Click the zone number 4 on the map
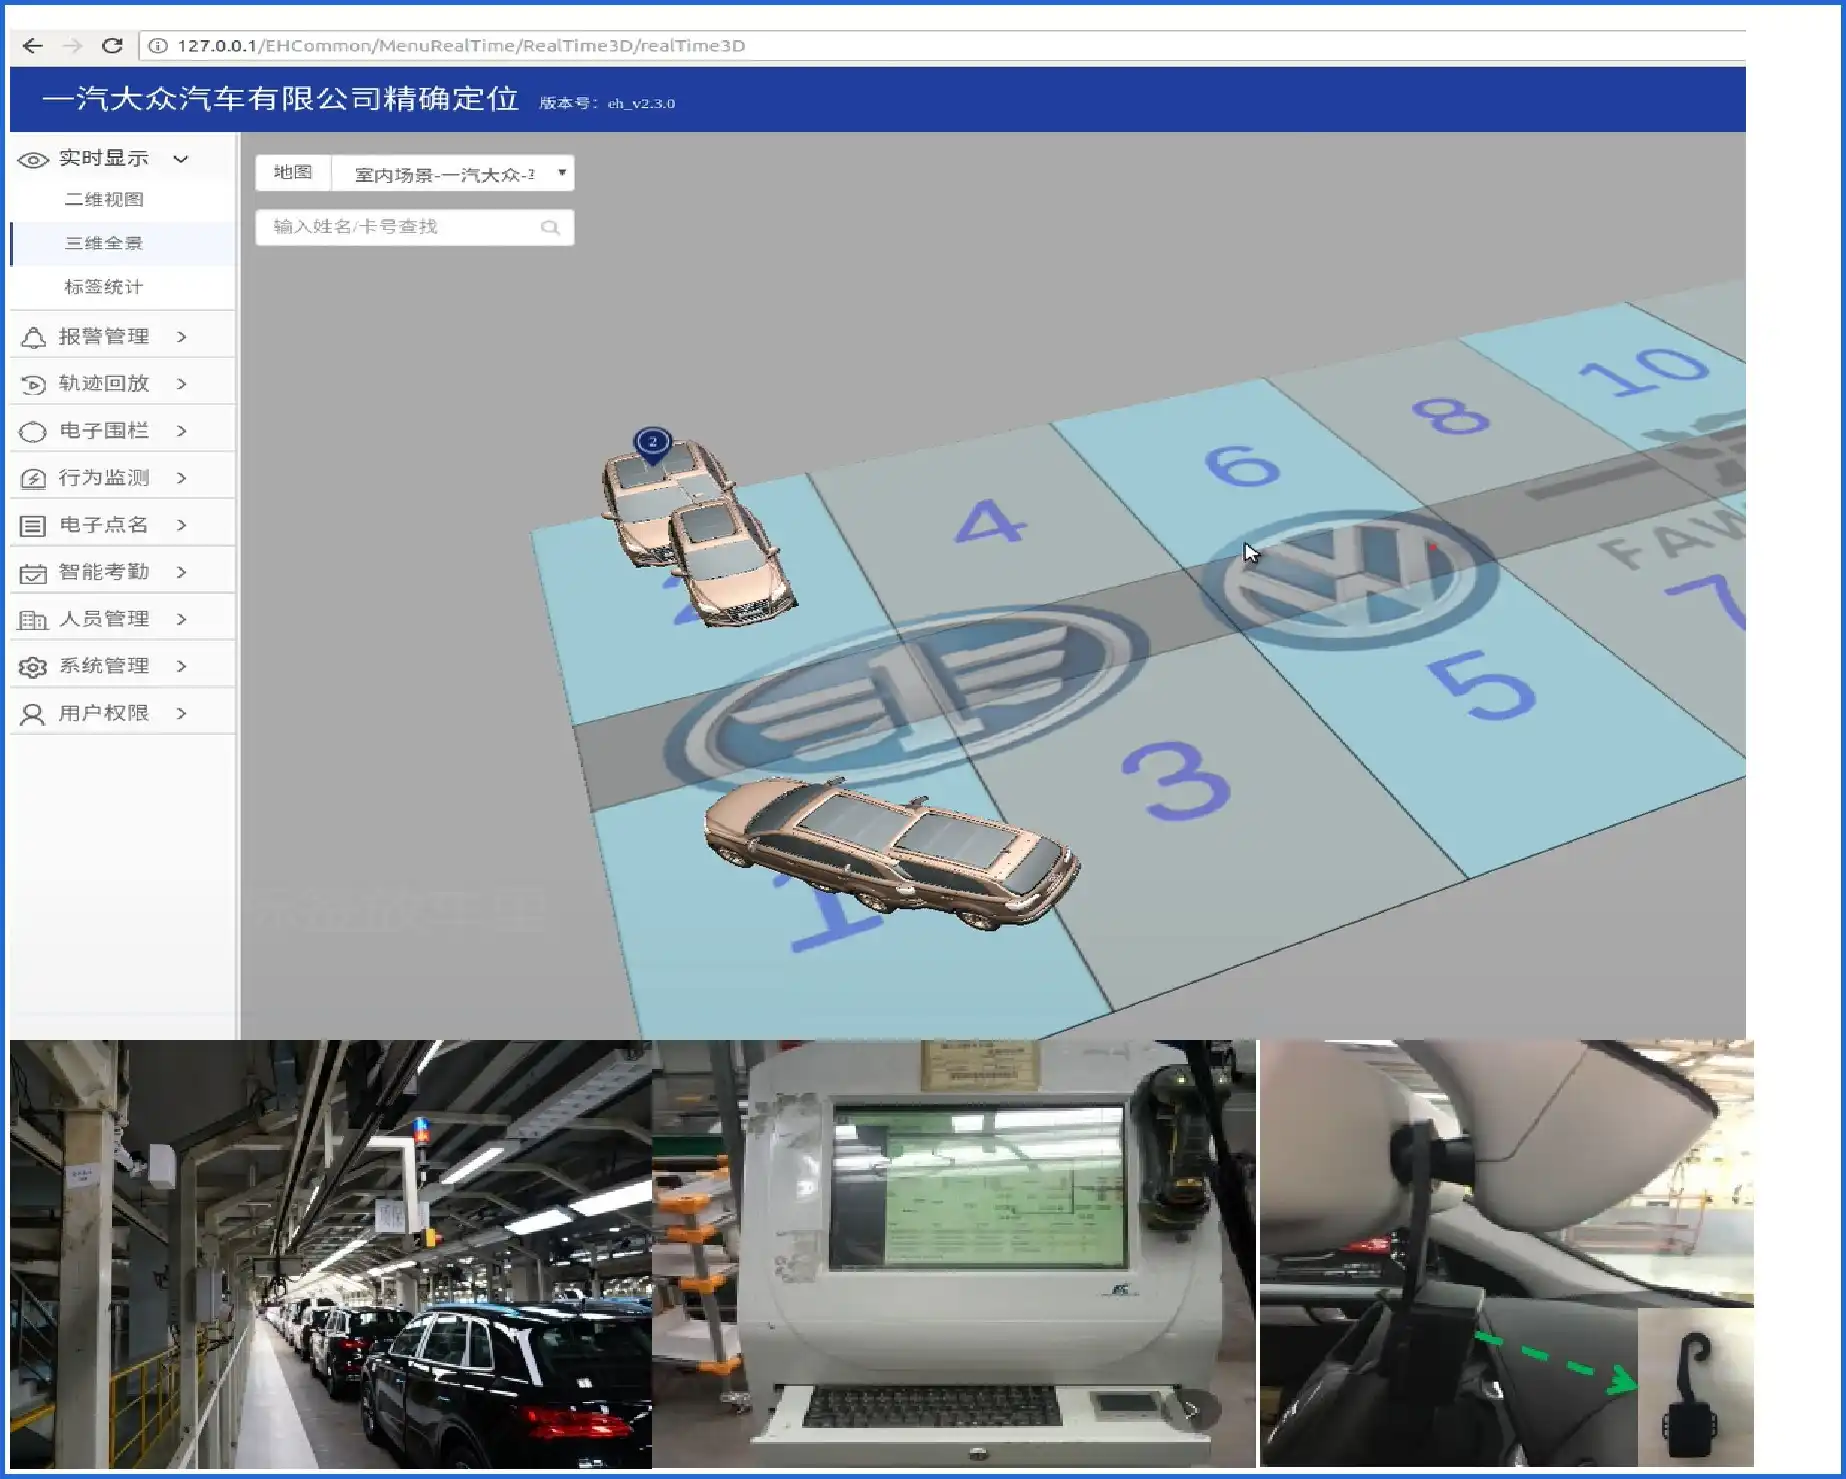Screen dimensions: 1846x1479 pos(990,522)
